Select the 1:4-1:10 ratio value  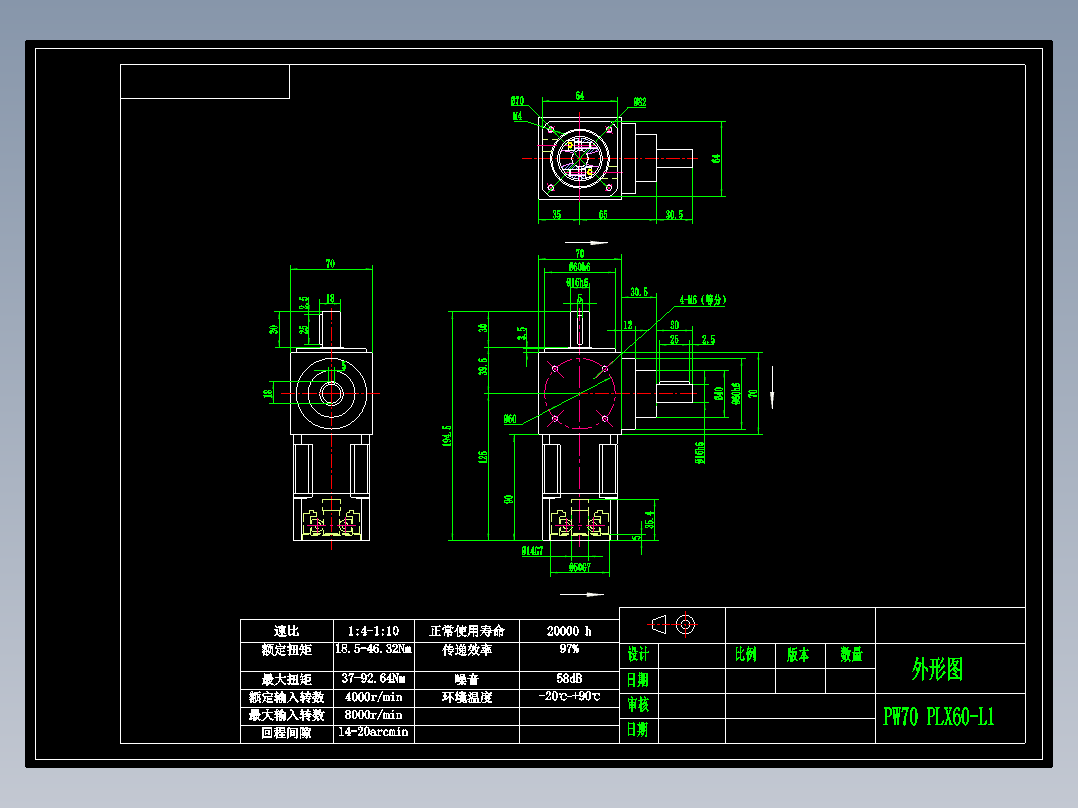click(x=375, y=631)
